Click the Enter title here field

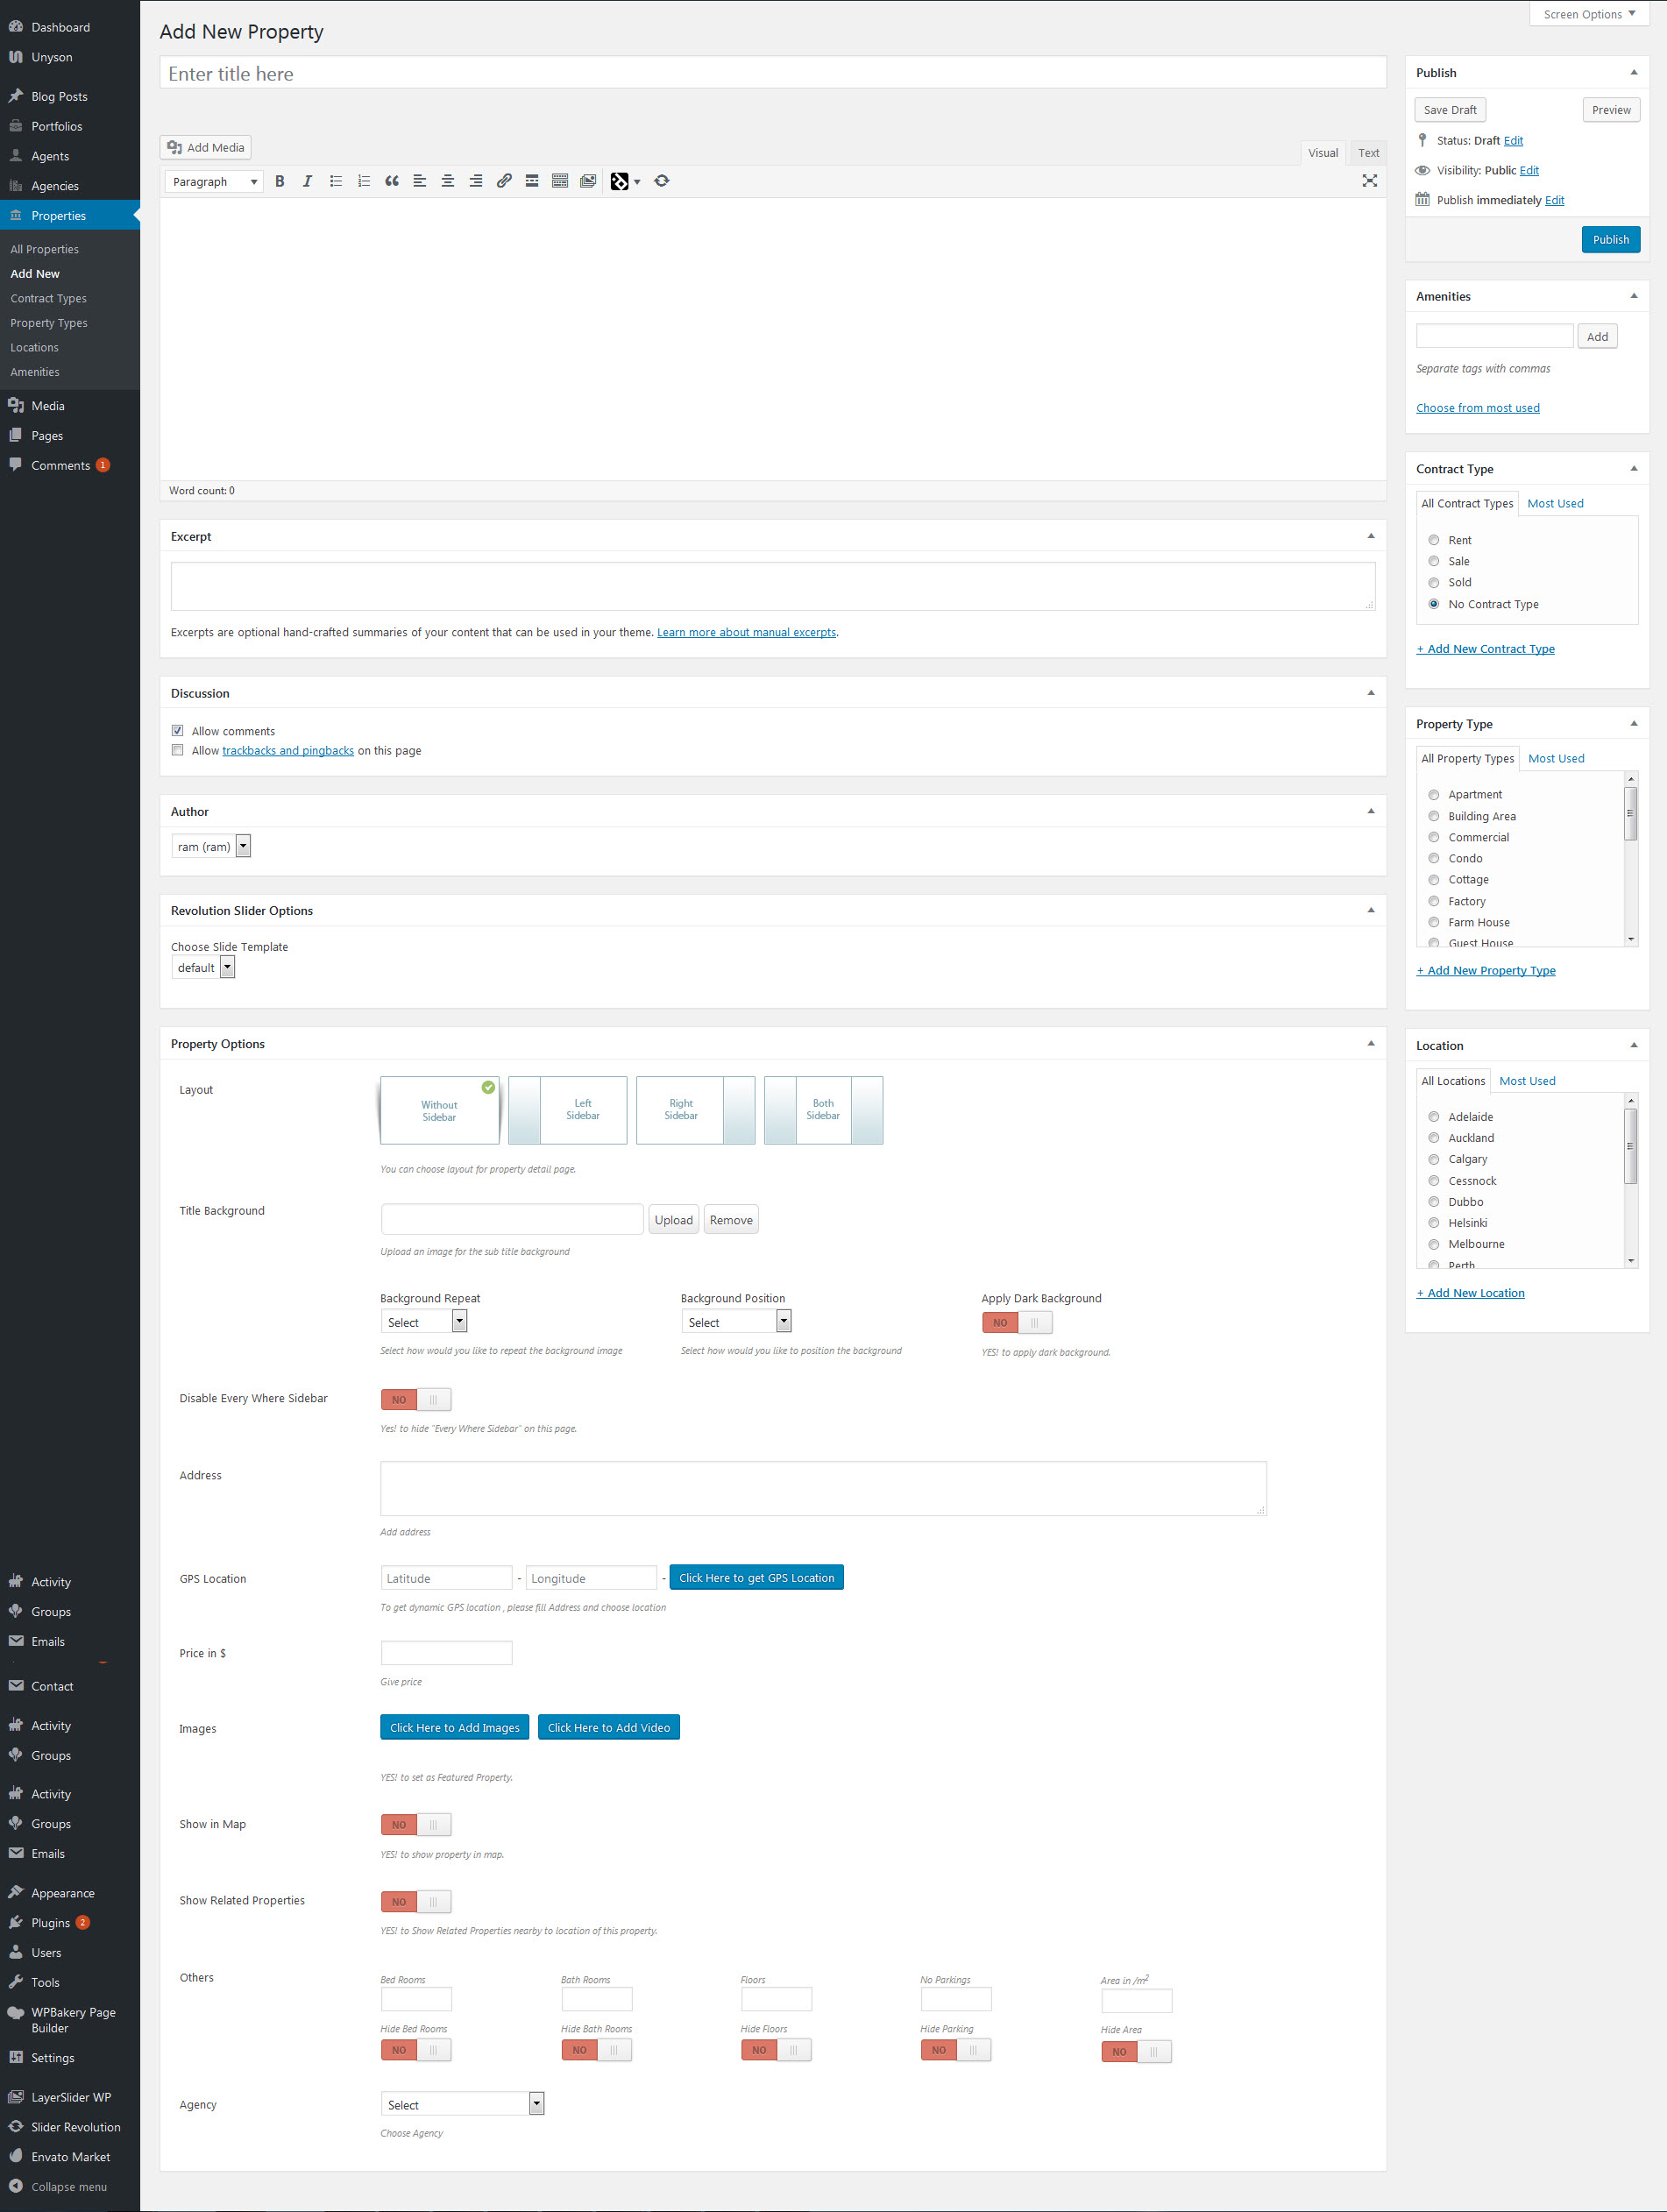click(772, 74)
